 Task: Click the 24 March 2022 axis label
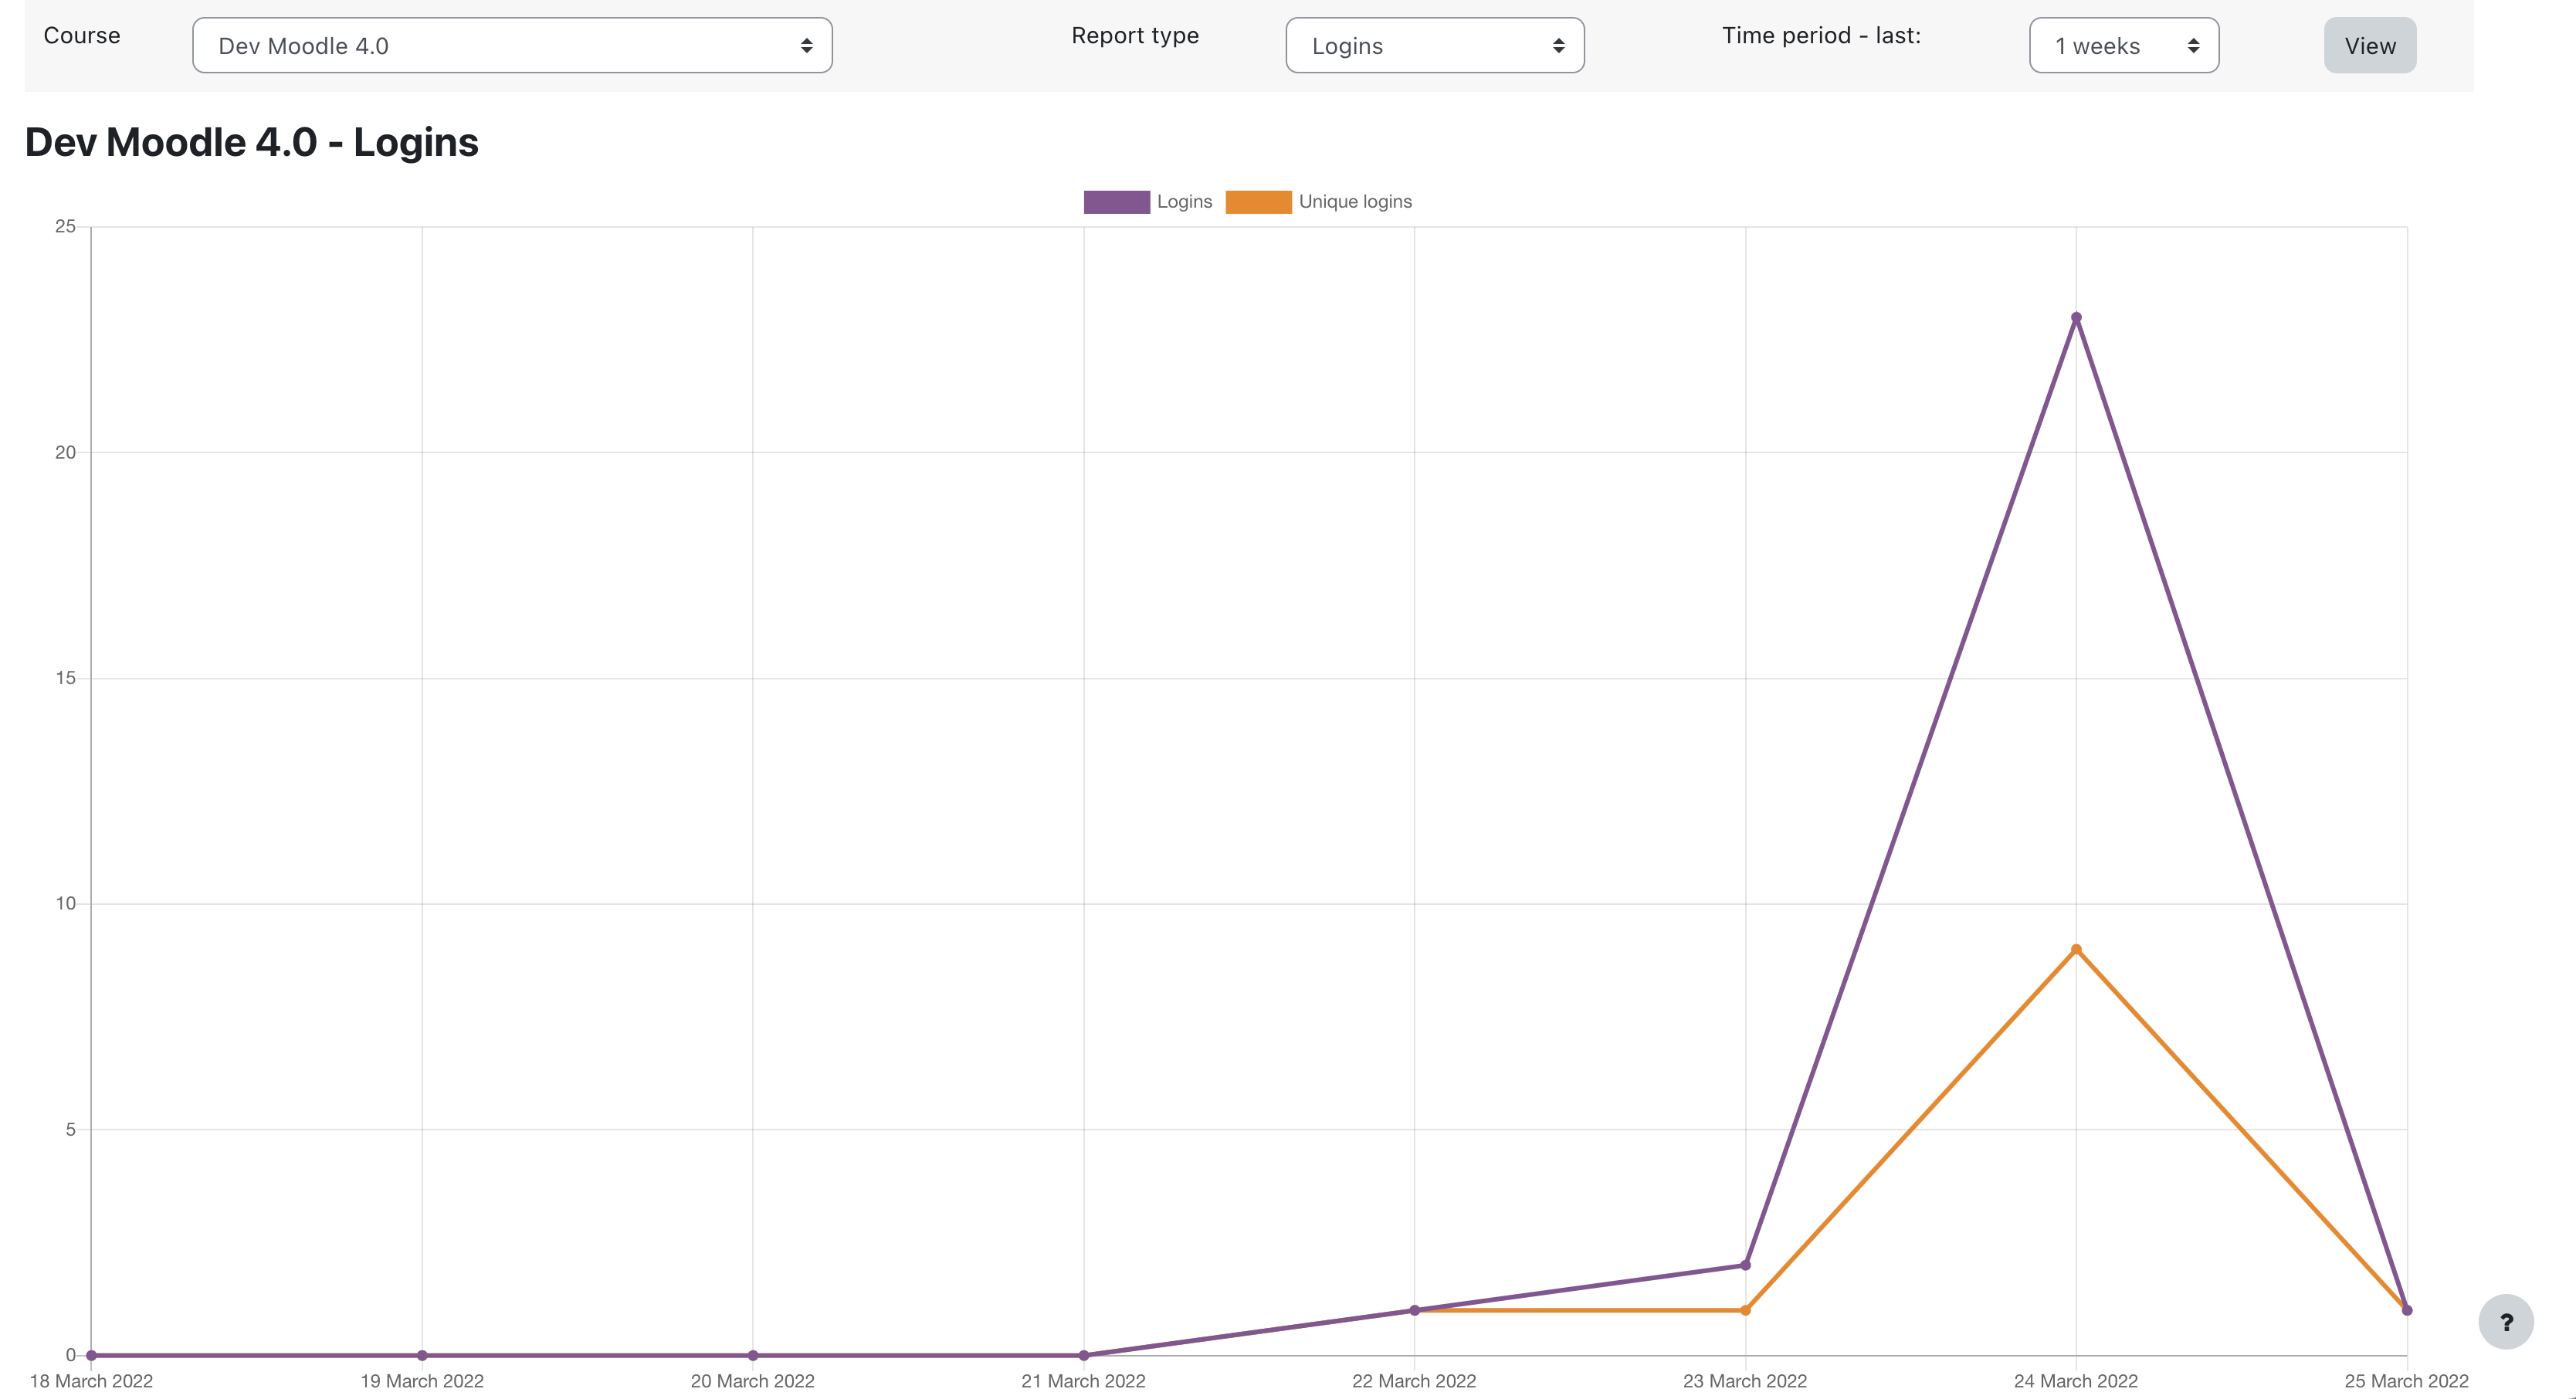tap(2076, 1381)
